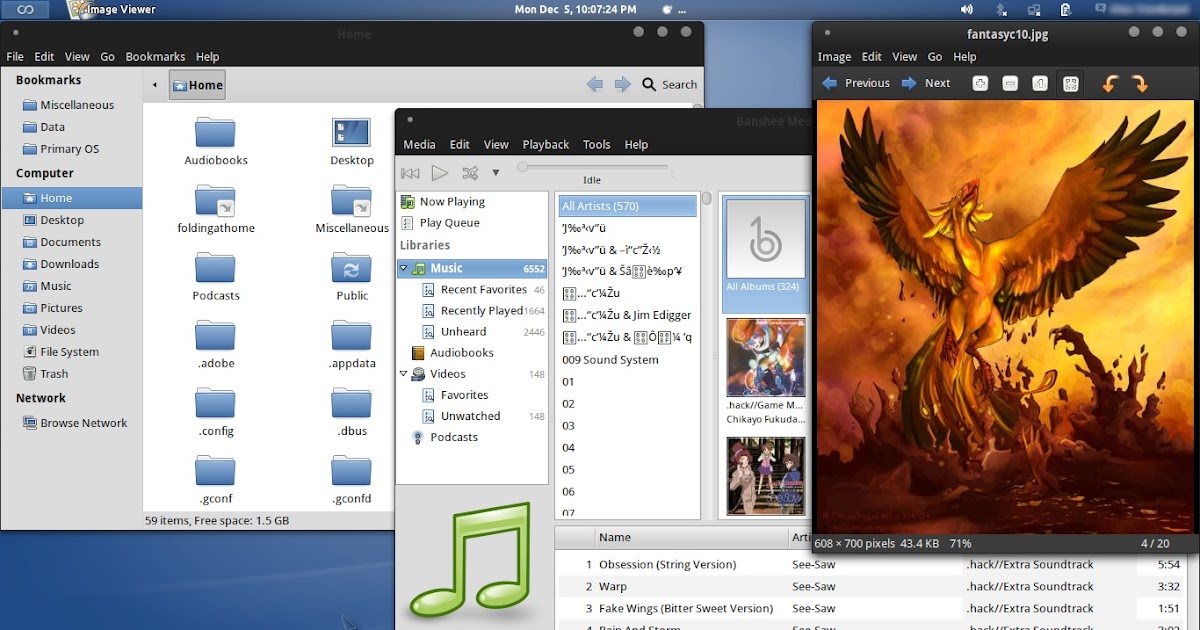Click the Podcasts icon in Banshee's library sidebar
This screenshot has height=630, width=1200.
[x=419, y=437]
